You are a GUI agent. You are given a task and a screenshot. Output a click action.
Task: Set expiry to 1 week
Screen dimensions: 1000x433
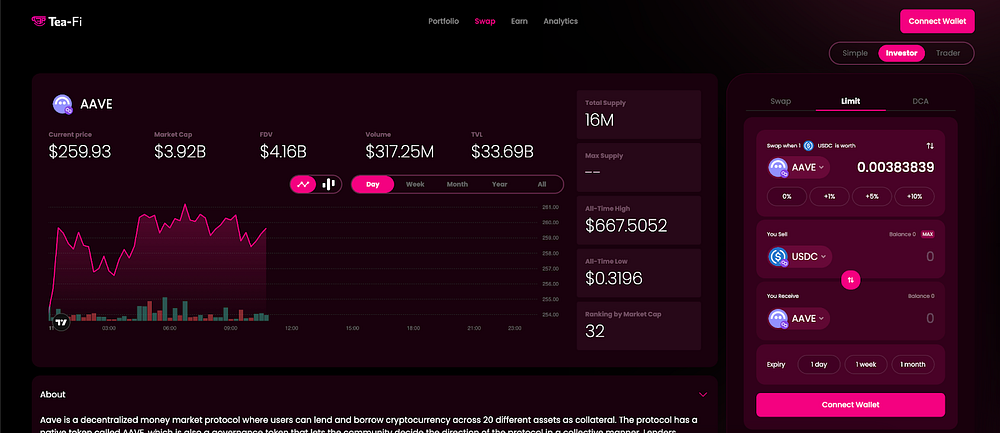tap(866, 365)
